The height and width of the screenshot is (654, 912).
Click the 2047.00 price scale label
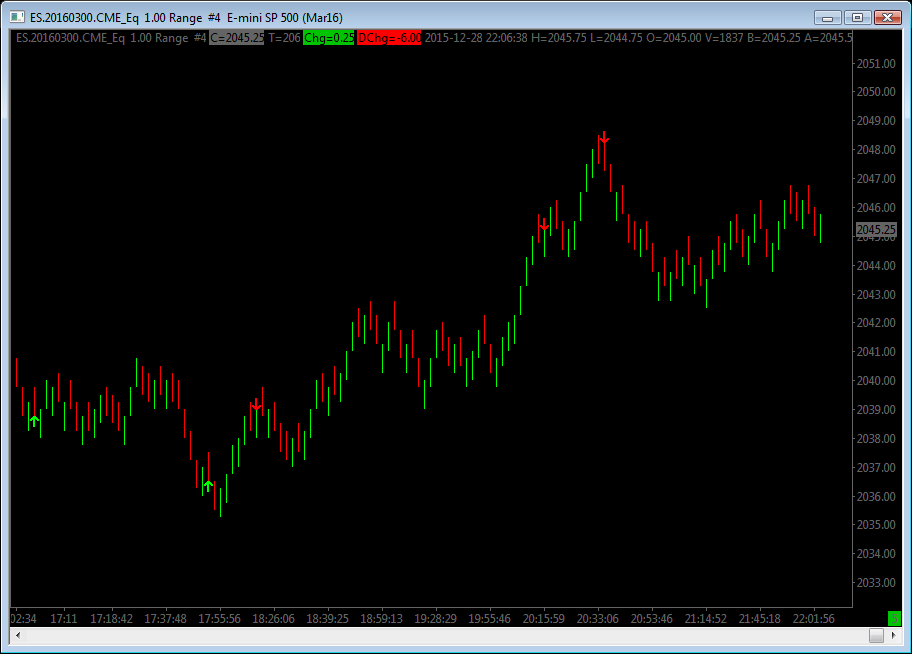(876, 179)
